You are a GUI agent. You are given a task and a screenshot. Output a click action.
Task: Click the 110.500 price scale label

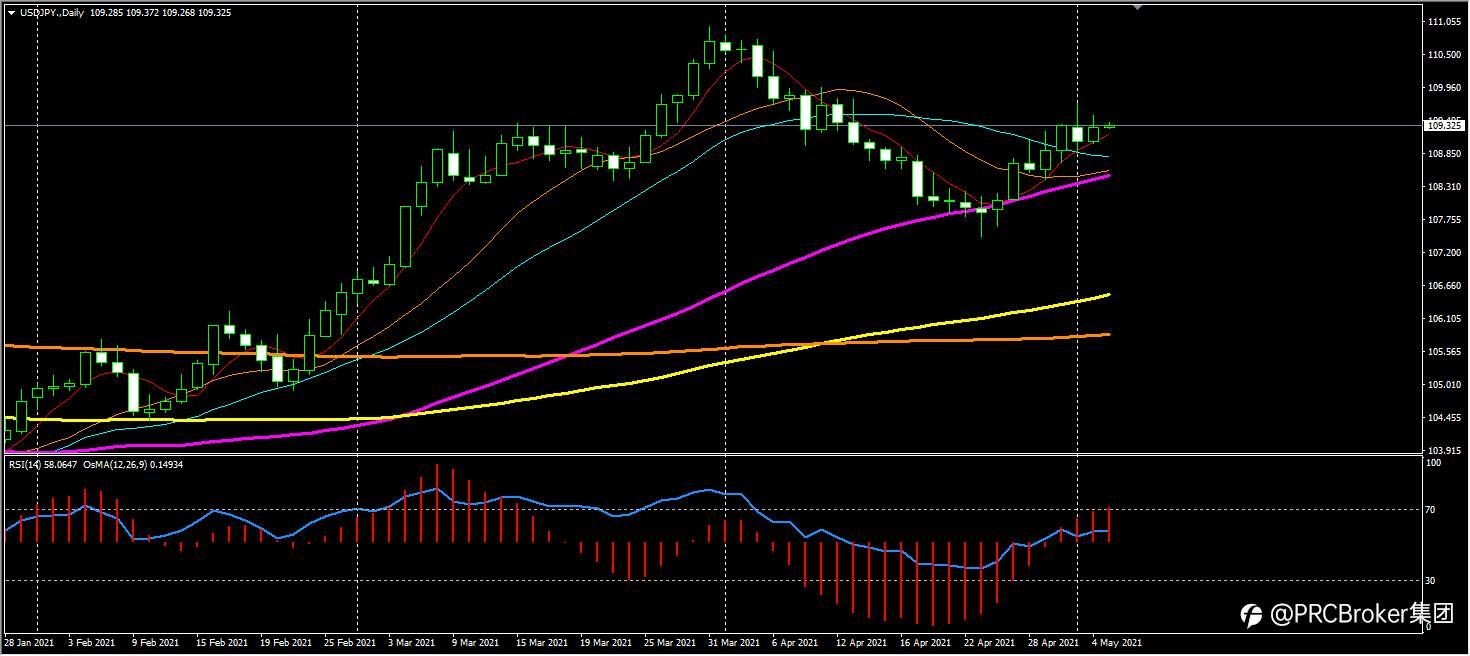(x=1445, y=55)
